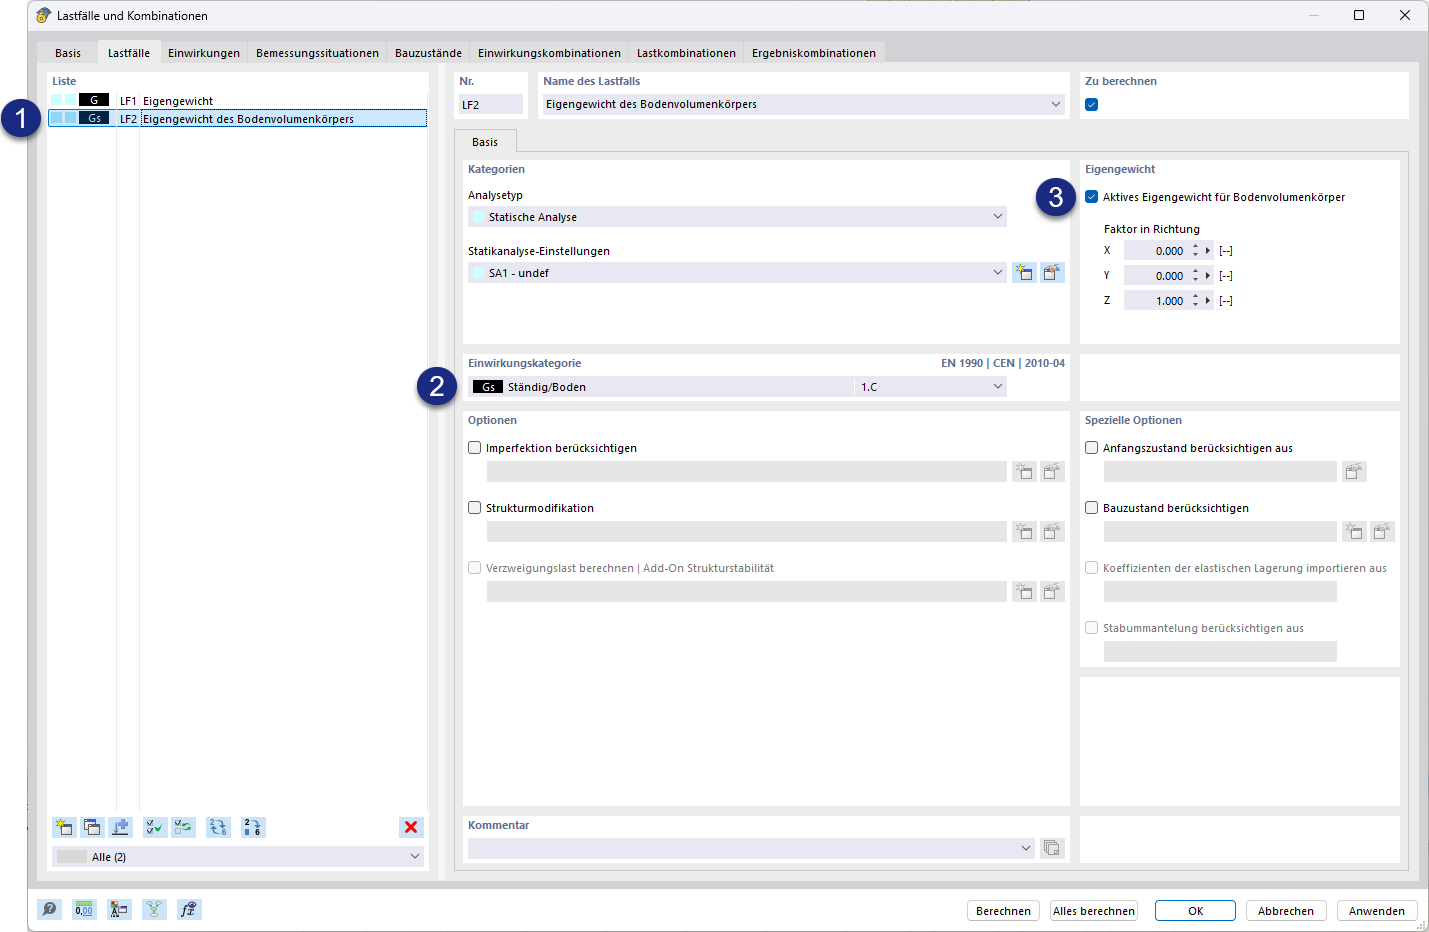The width and height of the screenshot is (1429, 932).
Task: Renumber the load cases
Action: (x=246, y=827)
